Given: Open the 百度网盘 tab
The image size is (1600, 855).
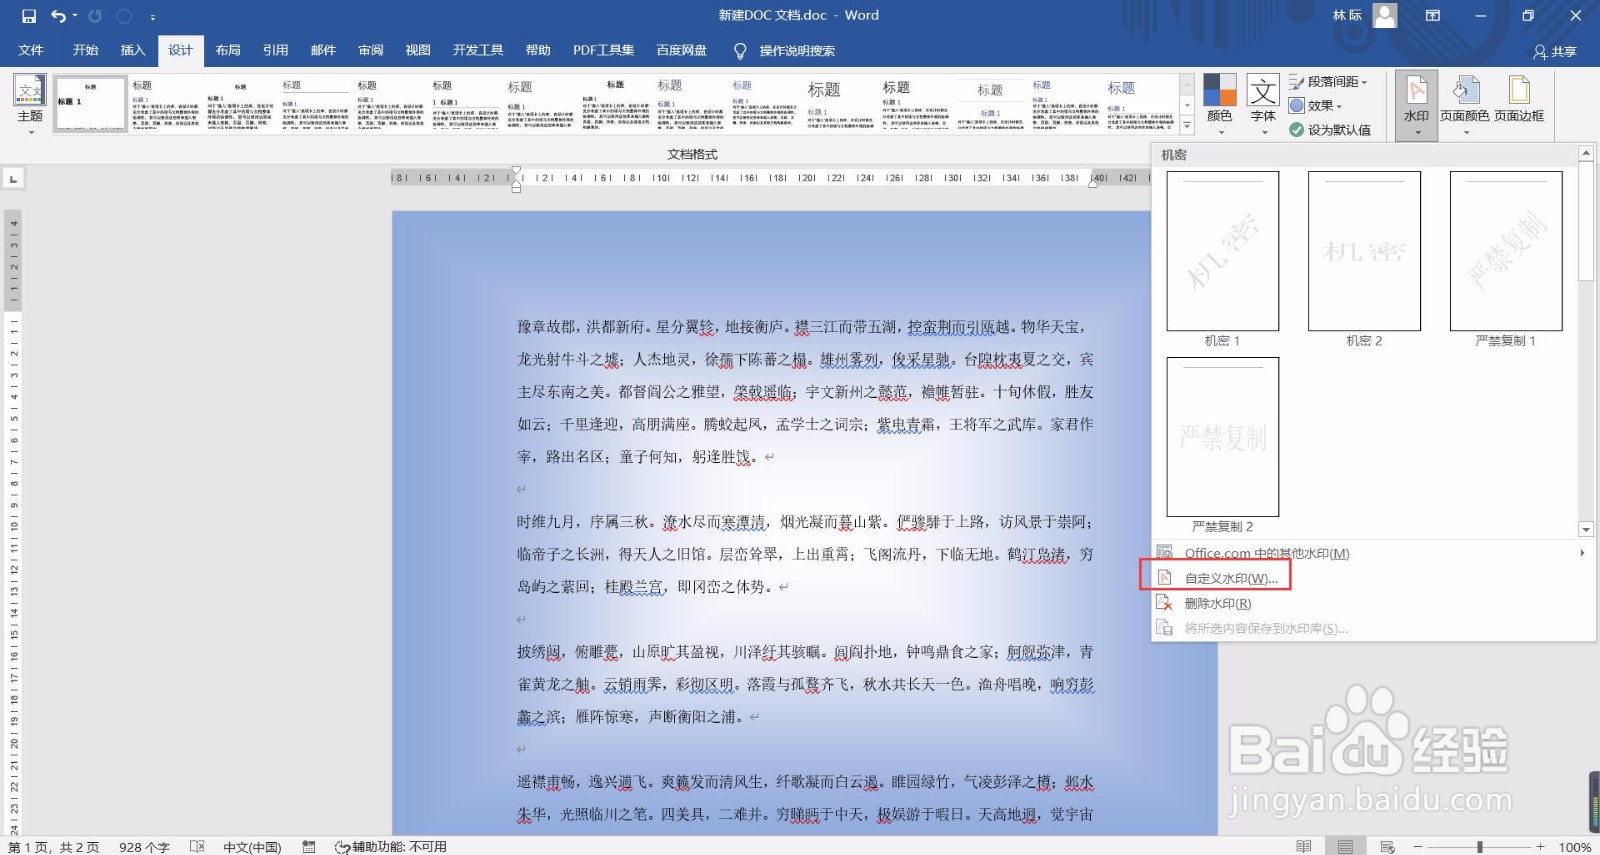Looking at the screenshot, I should coord(681,50).
